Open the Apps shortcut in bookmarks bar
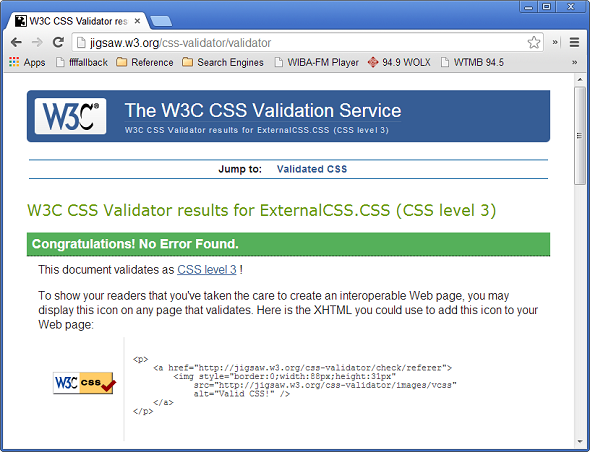 tap(27, 62)
